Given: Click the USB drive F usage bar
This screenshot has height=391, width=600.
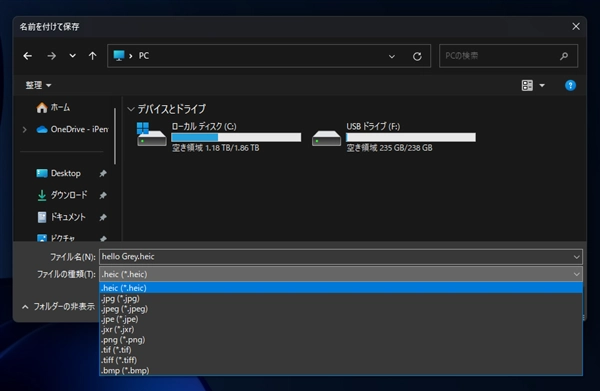Looking at the screenshot, I should point(411,137).
